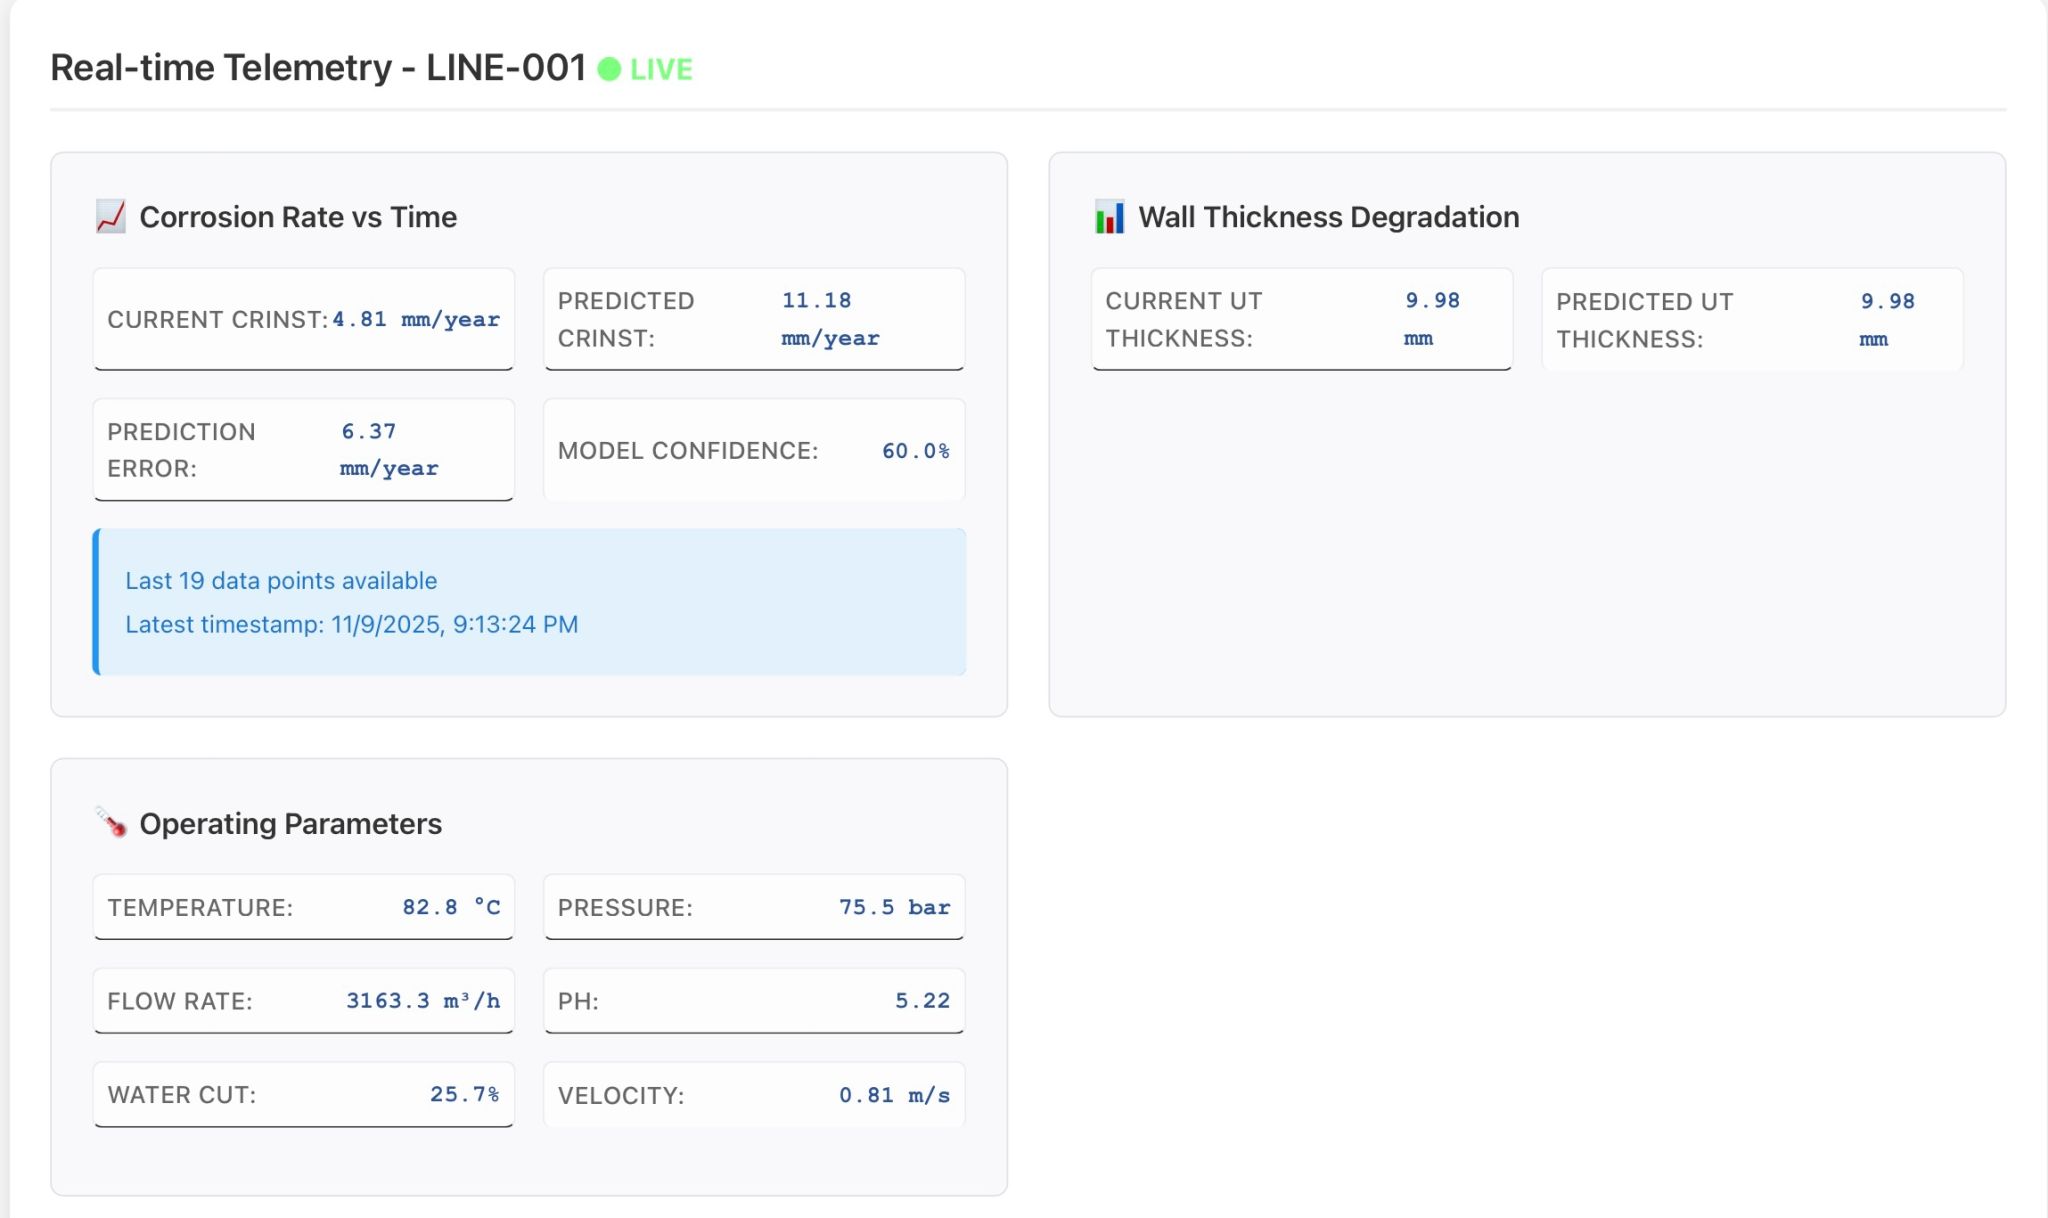Click the Real-time Telemetry LINE-001 heading

pyautogui.click(x=318, y=68)
